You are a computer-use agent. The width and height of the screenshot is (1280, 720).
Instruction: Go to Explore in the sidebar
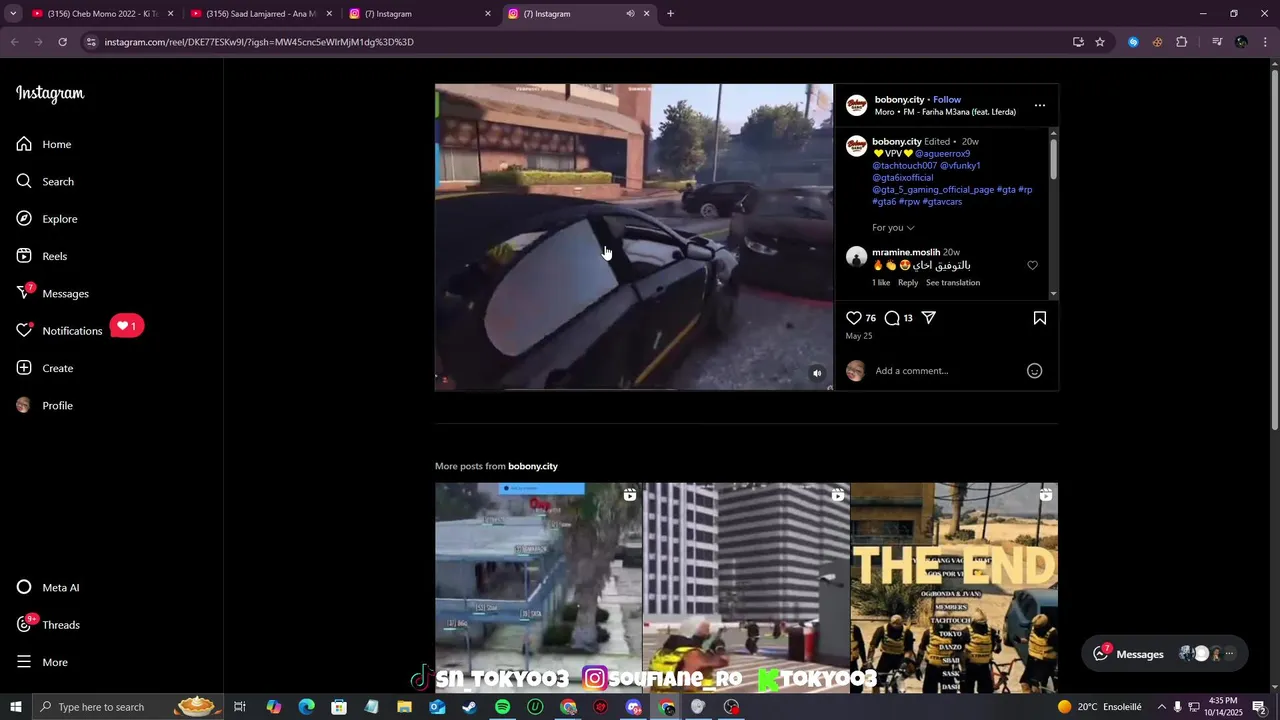[47, 219]
